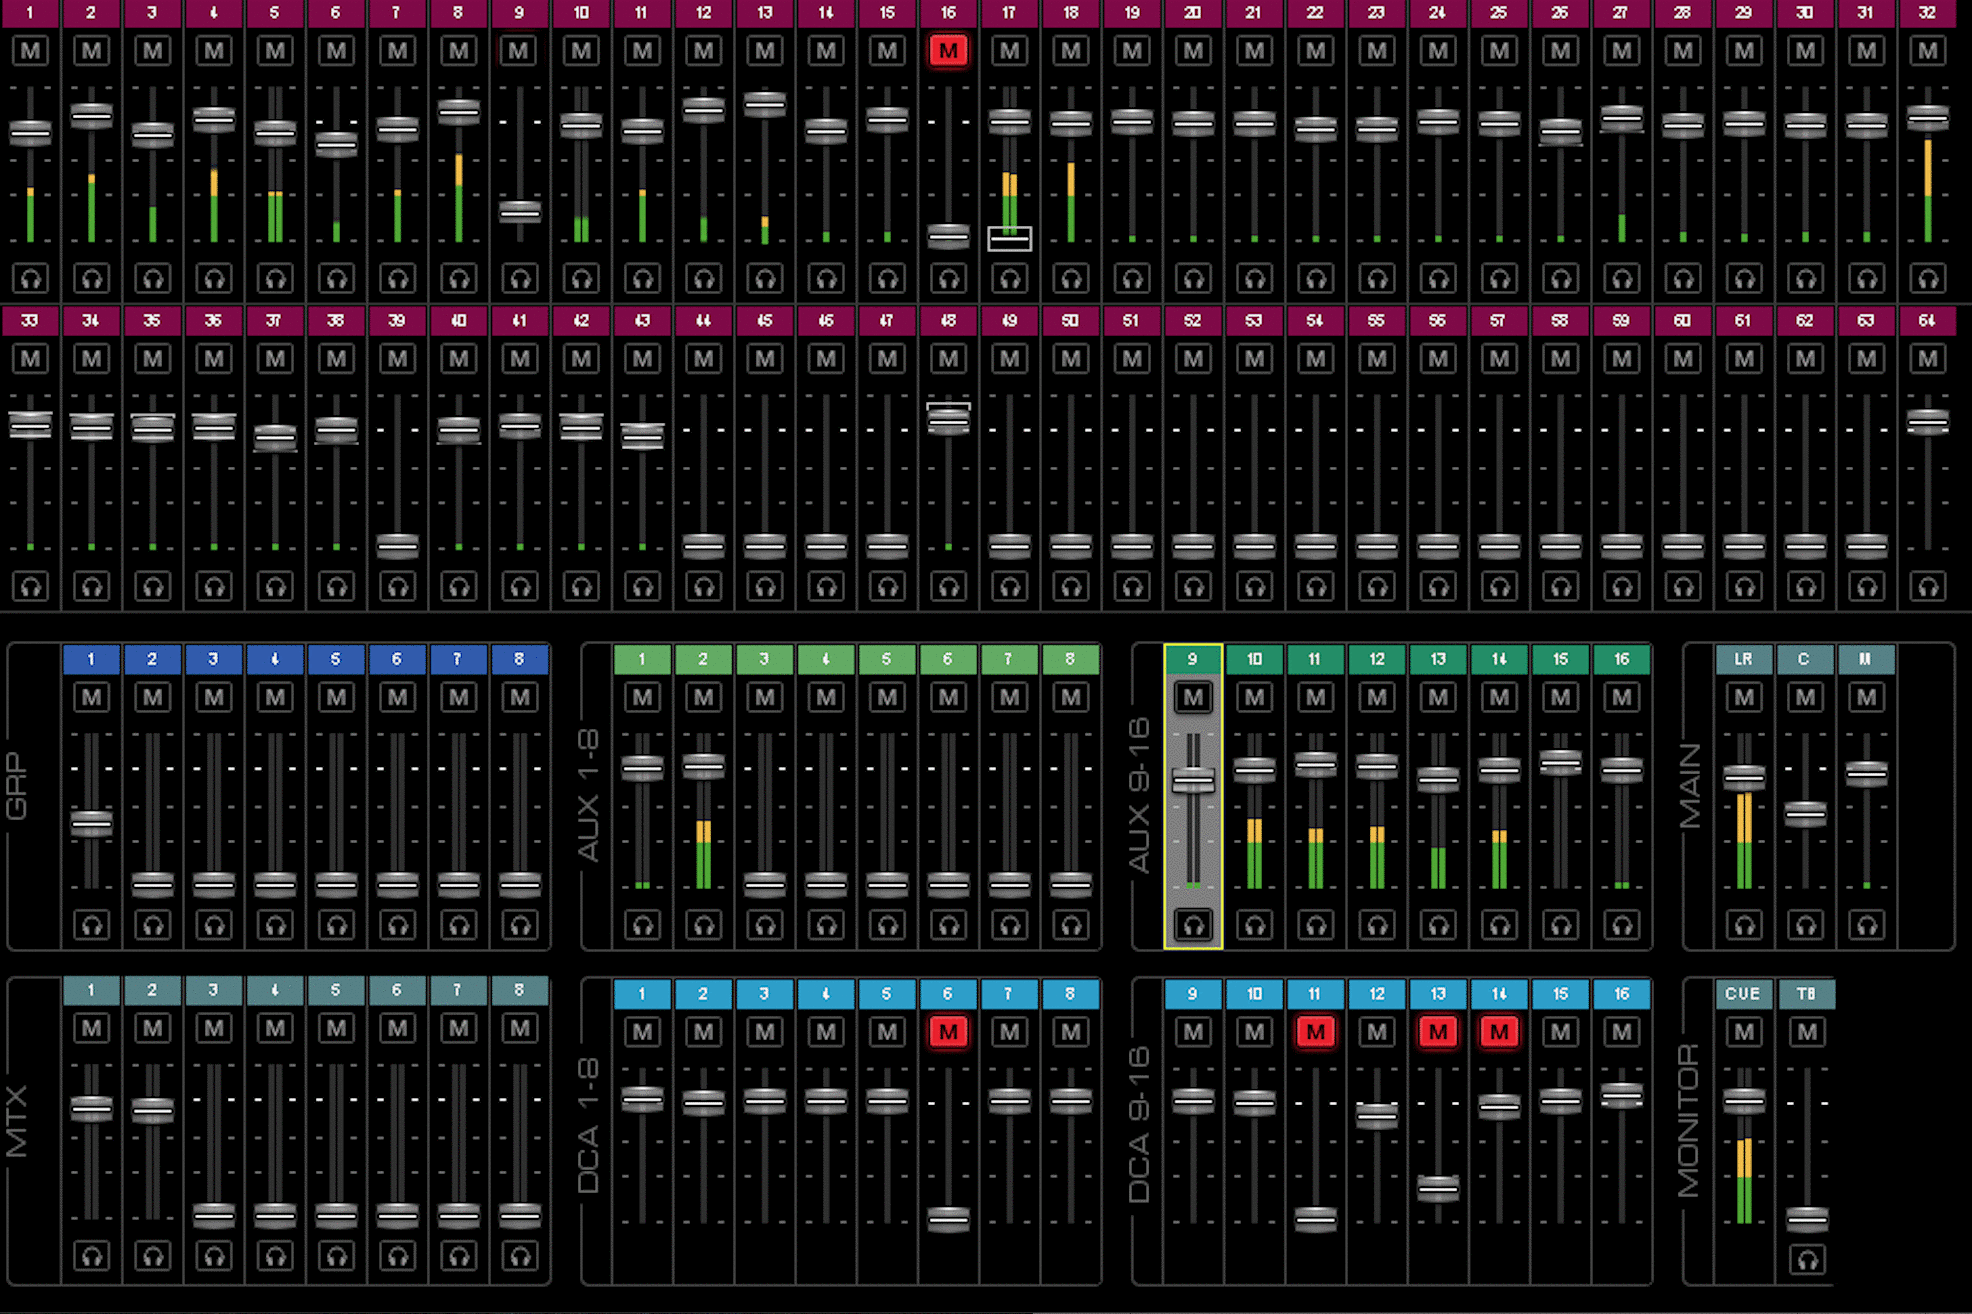Select the DCA 14 header
Viewport: 1972px width, 1314px height.
pyautogui.click(x=1499, y=994)
